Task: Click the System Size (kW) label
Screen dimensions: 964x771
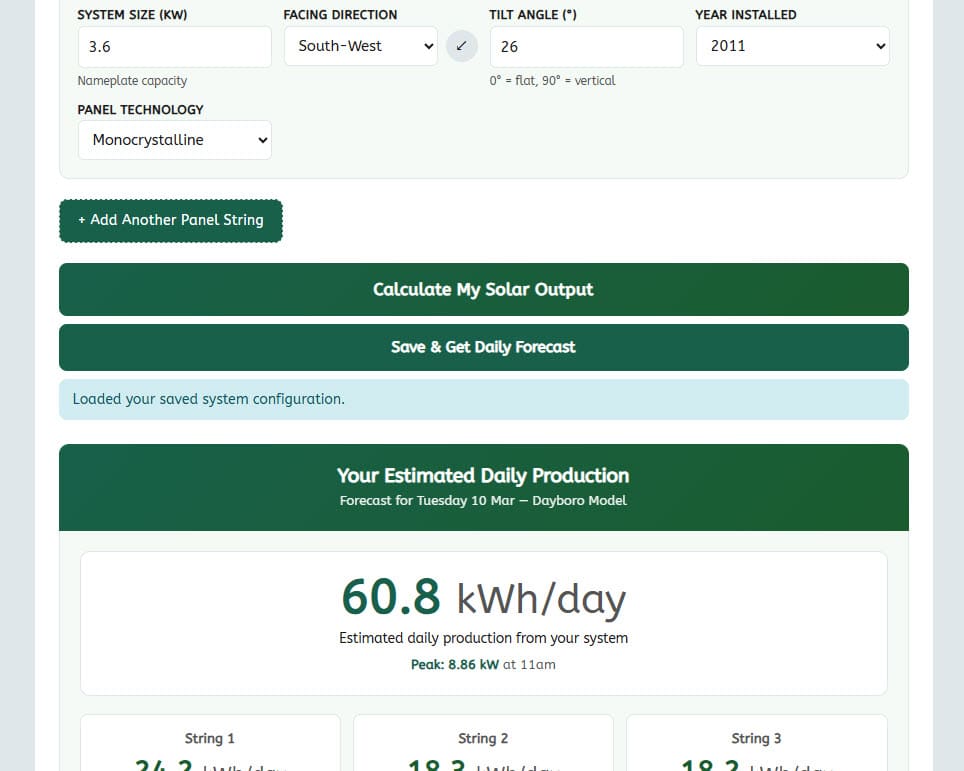Action: coord(132,15)
